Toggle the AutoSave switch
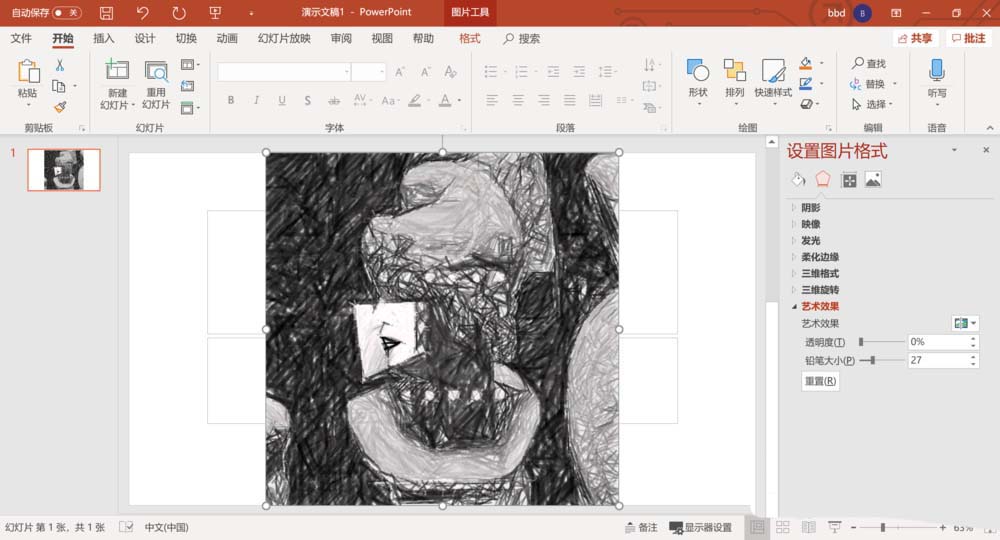 coord(66,13)
